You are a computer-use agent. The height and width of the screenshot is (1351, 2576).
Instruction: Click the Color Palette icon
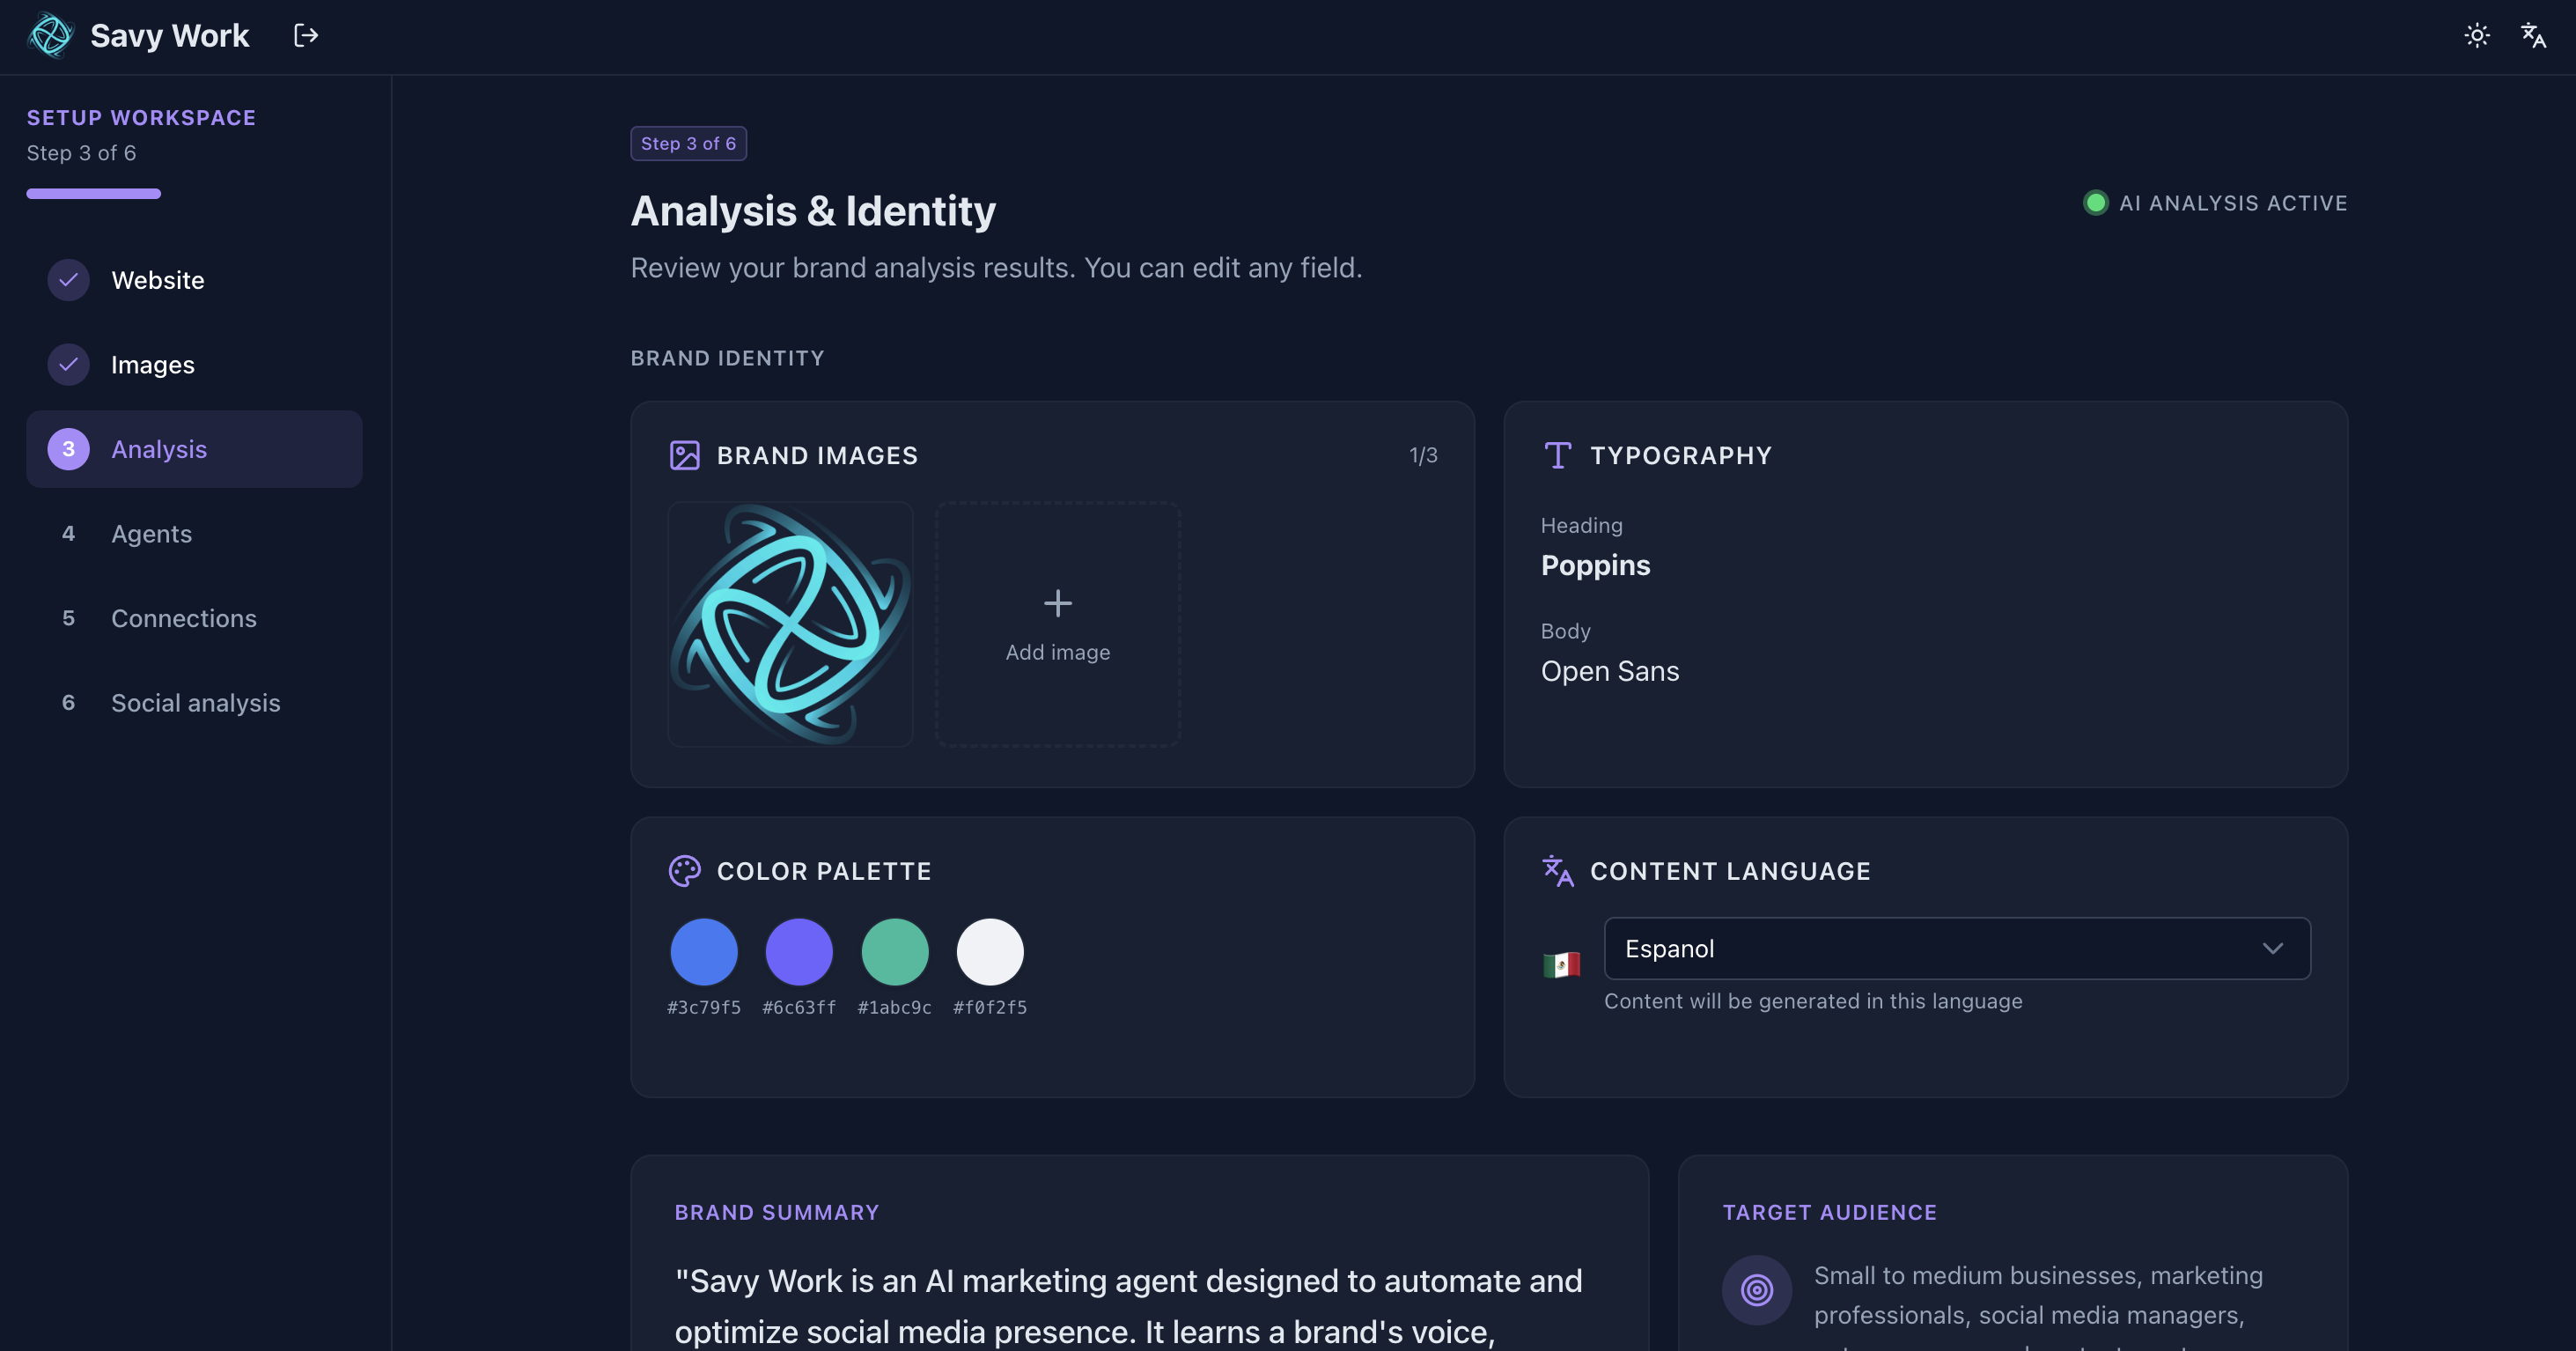click(x=684, y=871)
